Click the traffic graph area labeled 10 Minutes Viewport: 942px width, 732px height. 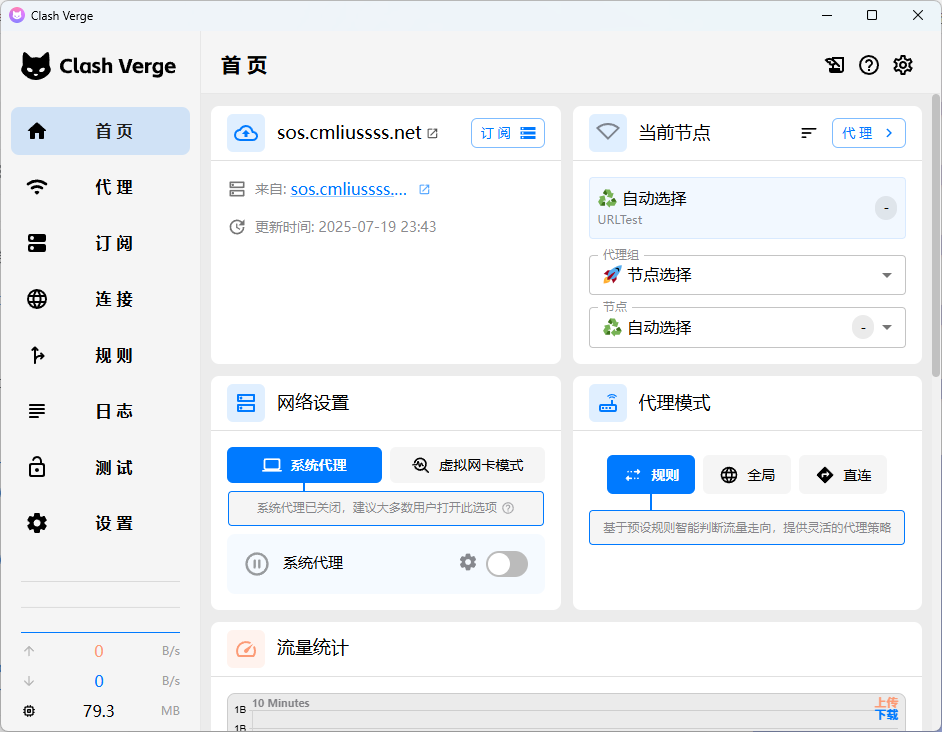pyautogui.click(x=566, y=713)
